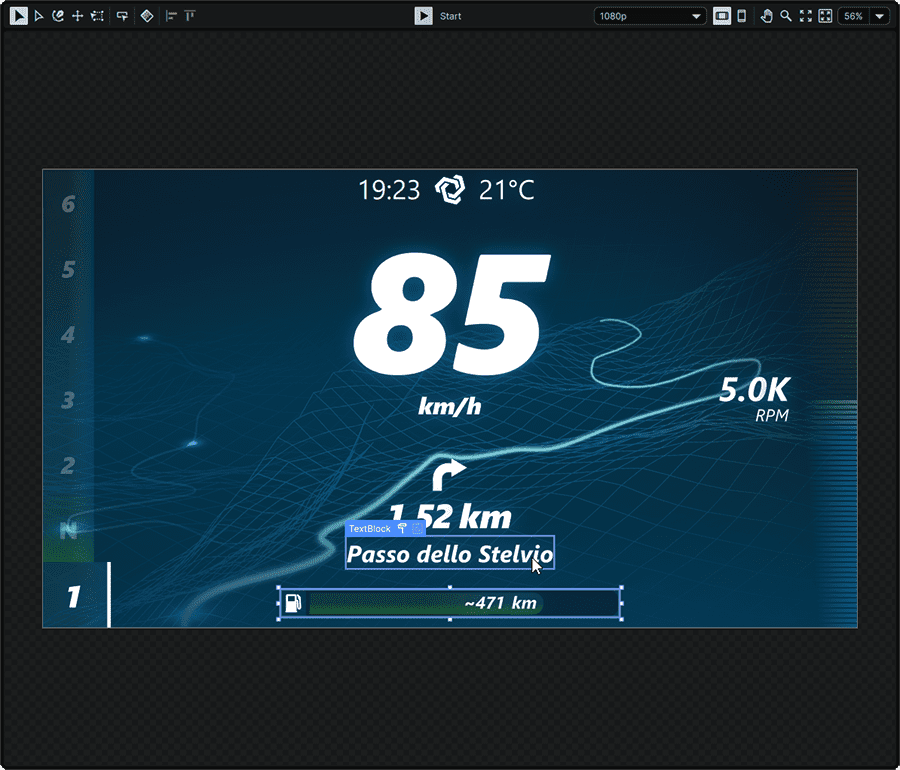
Task: Click the paint roller on TextBlock tag
Action: coord(402,528)
